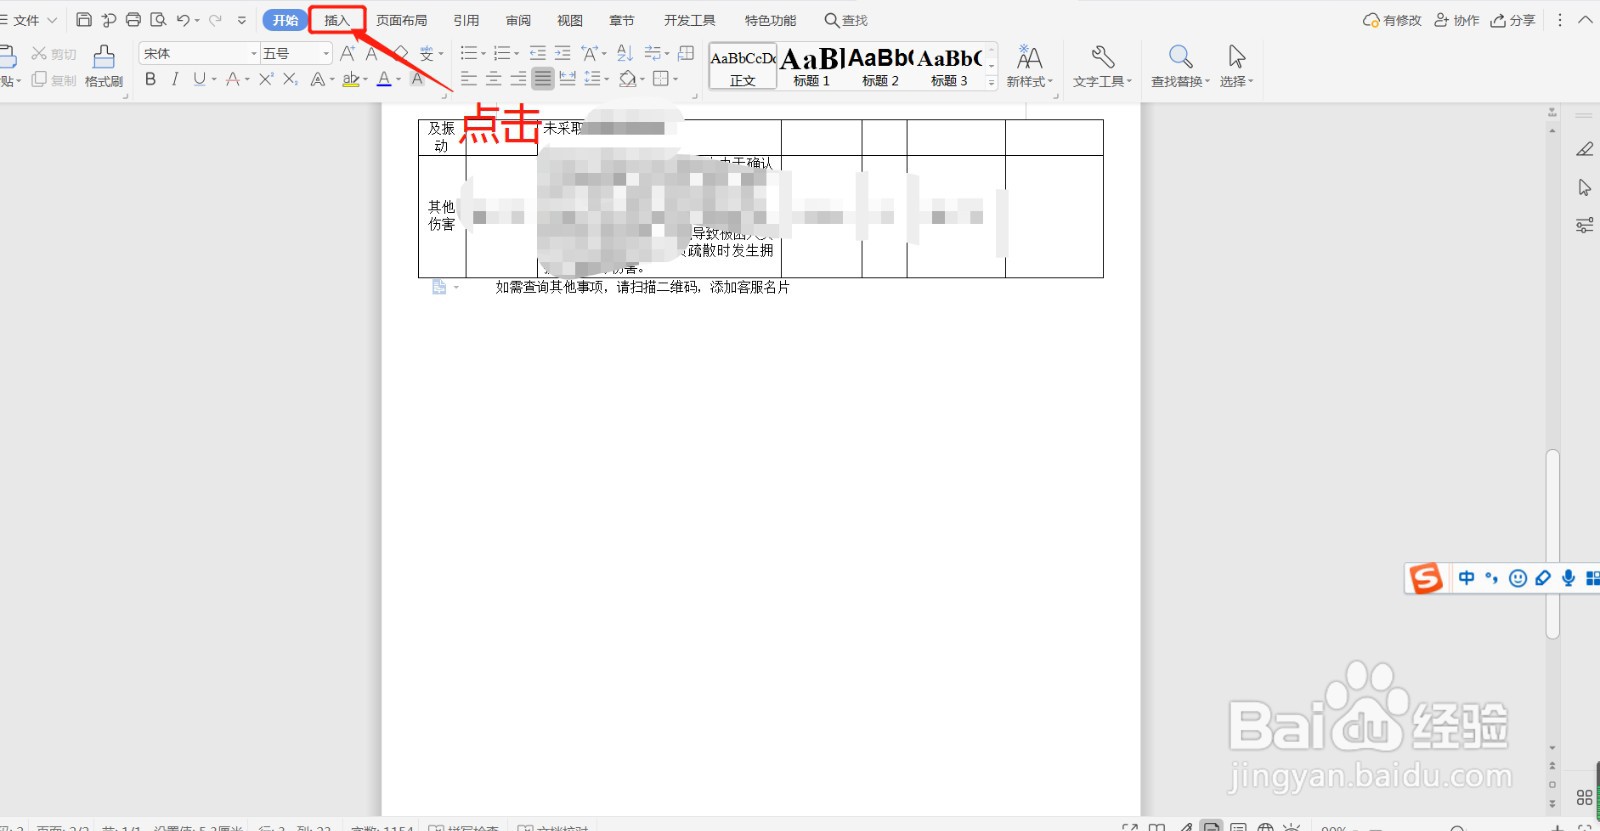The width and height of the screenshot is (1600, 831).
Task: Toggle Bold formatting
Action: coord(150,79)
